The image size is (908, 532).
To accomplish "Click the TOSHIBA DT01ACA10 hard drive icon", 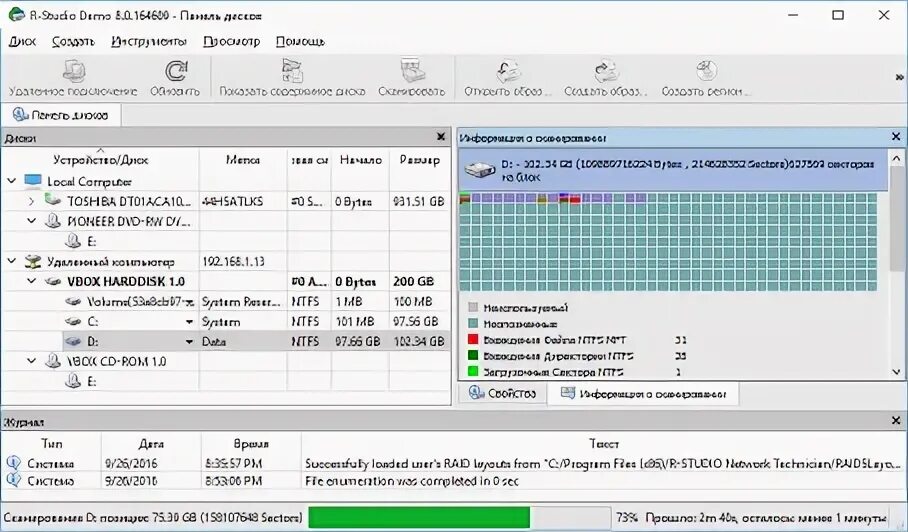I will click(53, 200).
